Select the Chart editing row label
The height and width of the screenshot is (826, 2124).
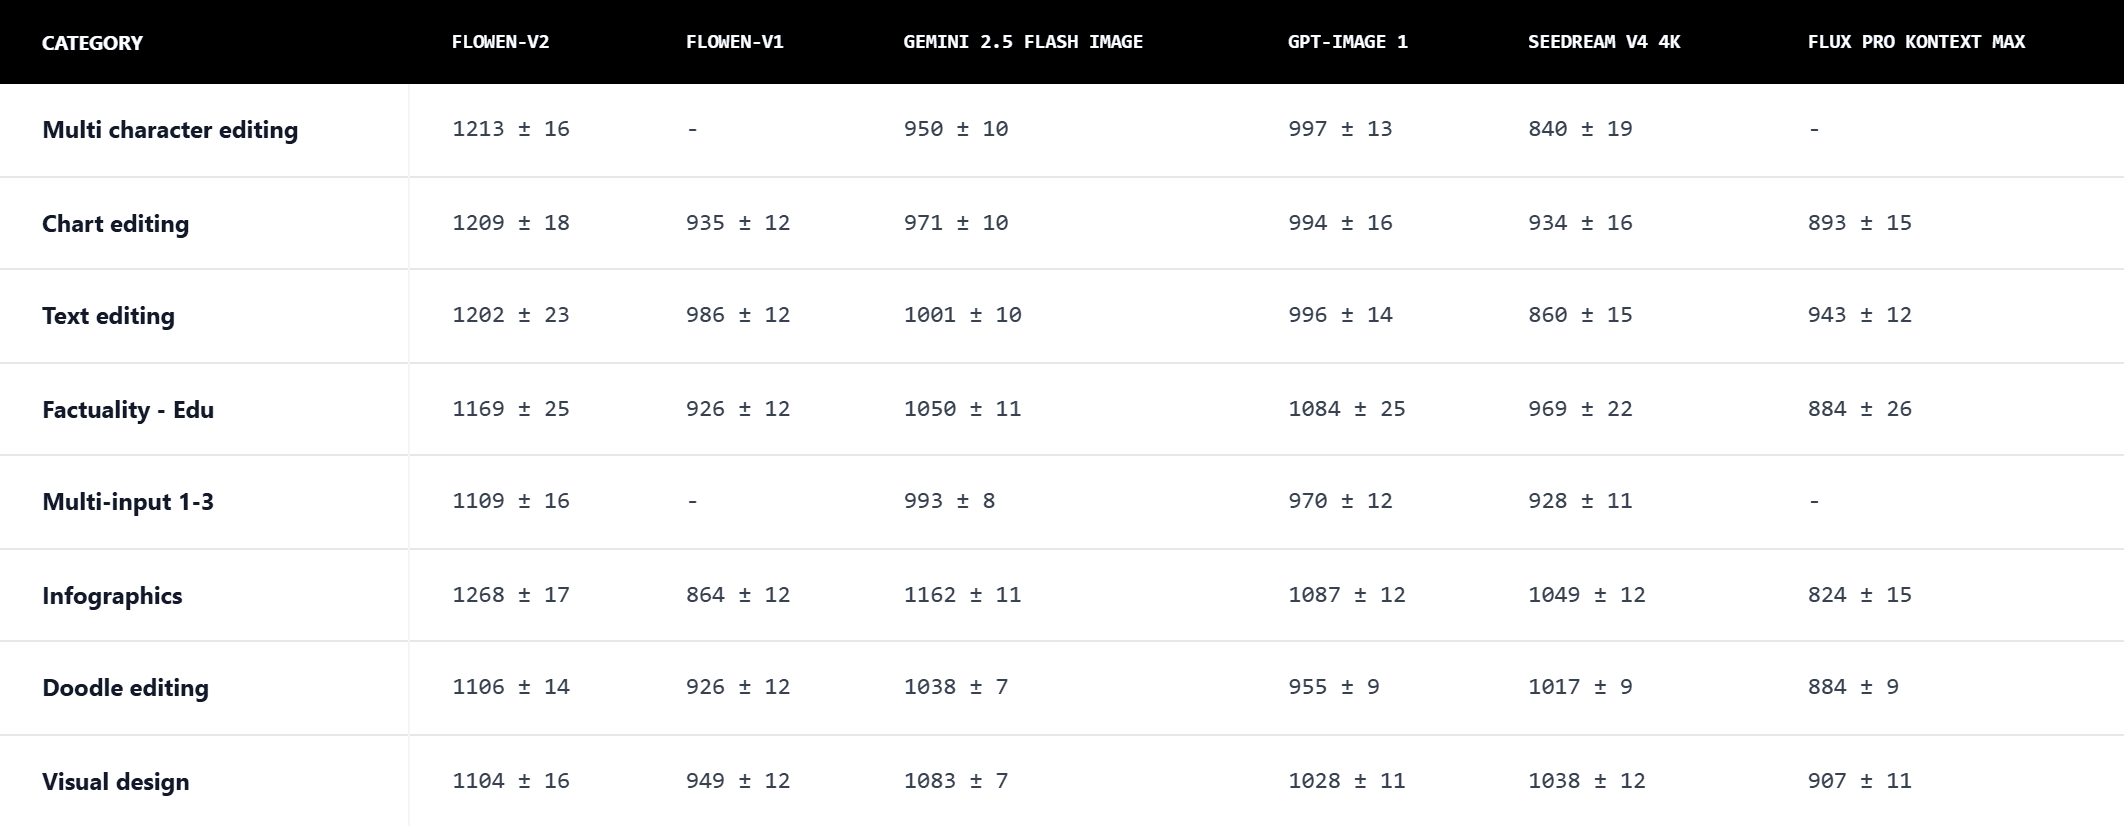115,224
